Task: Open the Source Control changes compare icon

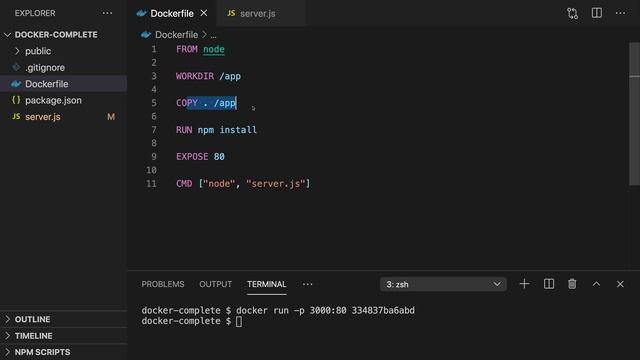Action: pyautogui.click(x=572, y=13)
